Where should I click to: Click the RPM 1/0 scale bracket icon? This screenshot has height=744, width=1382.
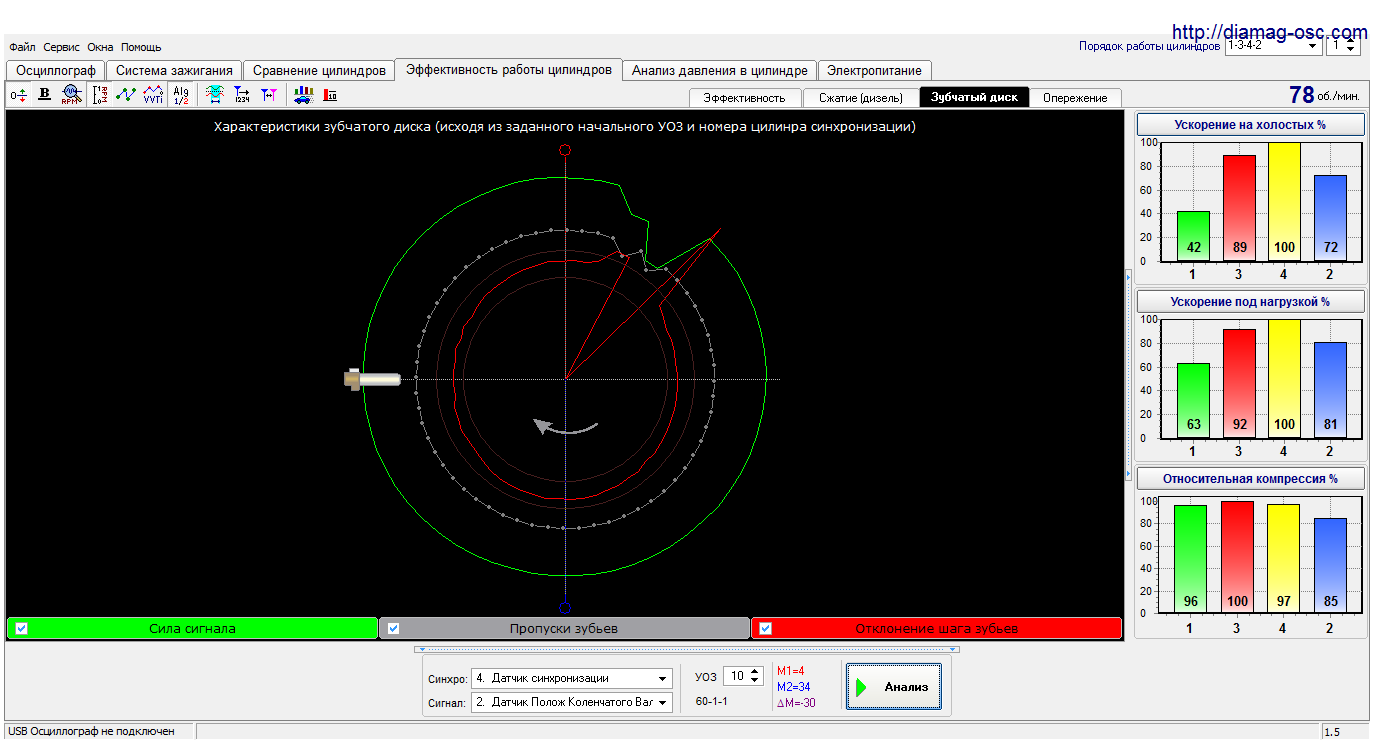tap(99, 95)
